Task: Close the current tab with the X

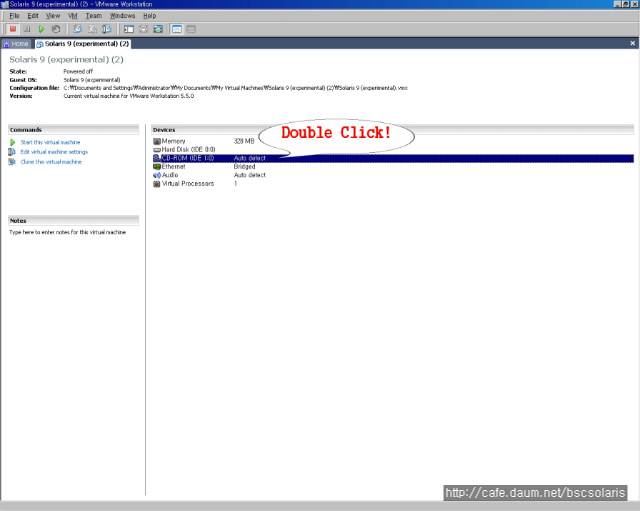Action: [x=632, y=43]
